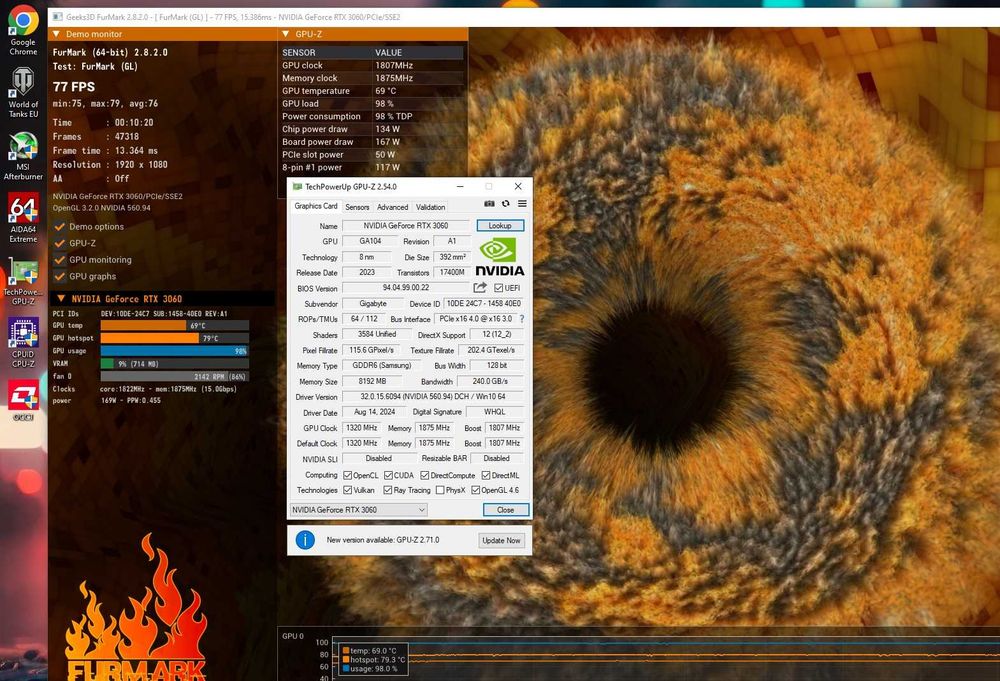Image resolution: width=1000 pixels, height=681 pixels.
Task: Click the GPU temp orange bar
Action: point(143,325)
